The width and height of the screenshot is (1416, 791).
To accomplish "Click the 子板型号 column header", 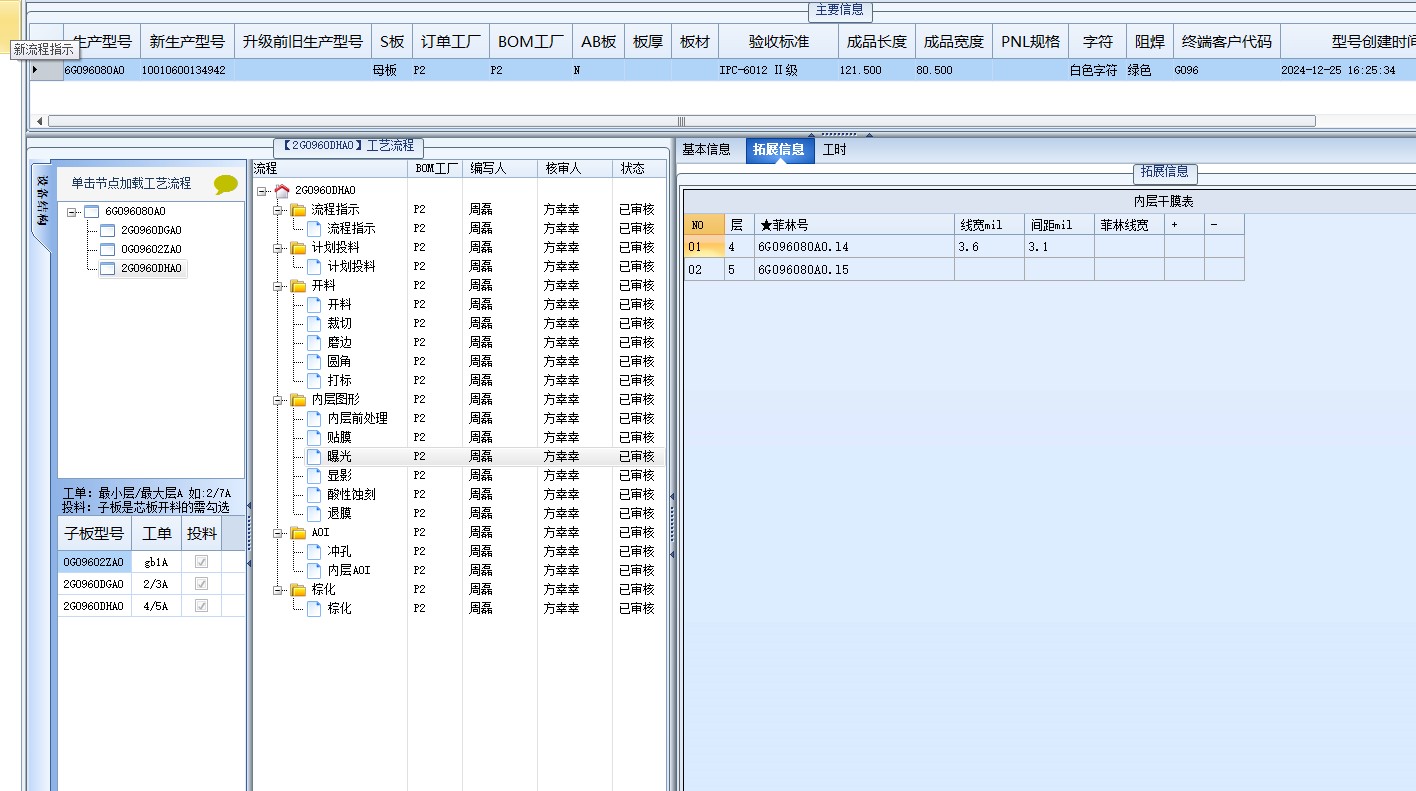I will click(95, 533).
